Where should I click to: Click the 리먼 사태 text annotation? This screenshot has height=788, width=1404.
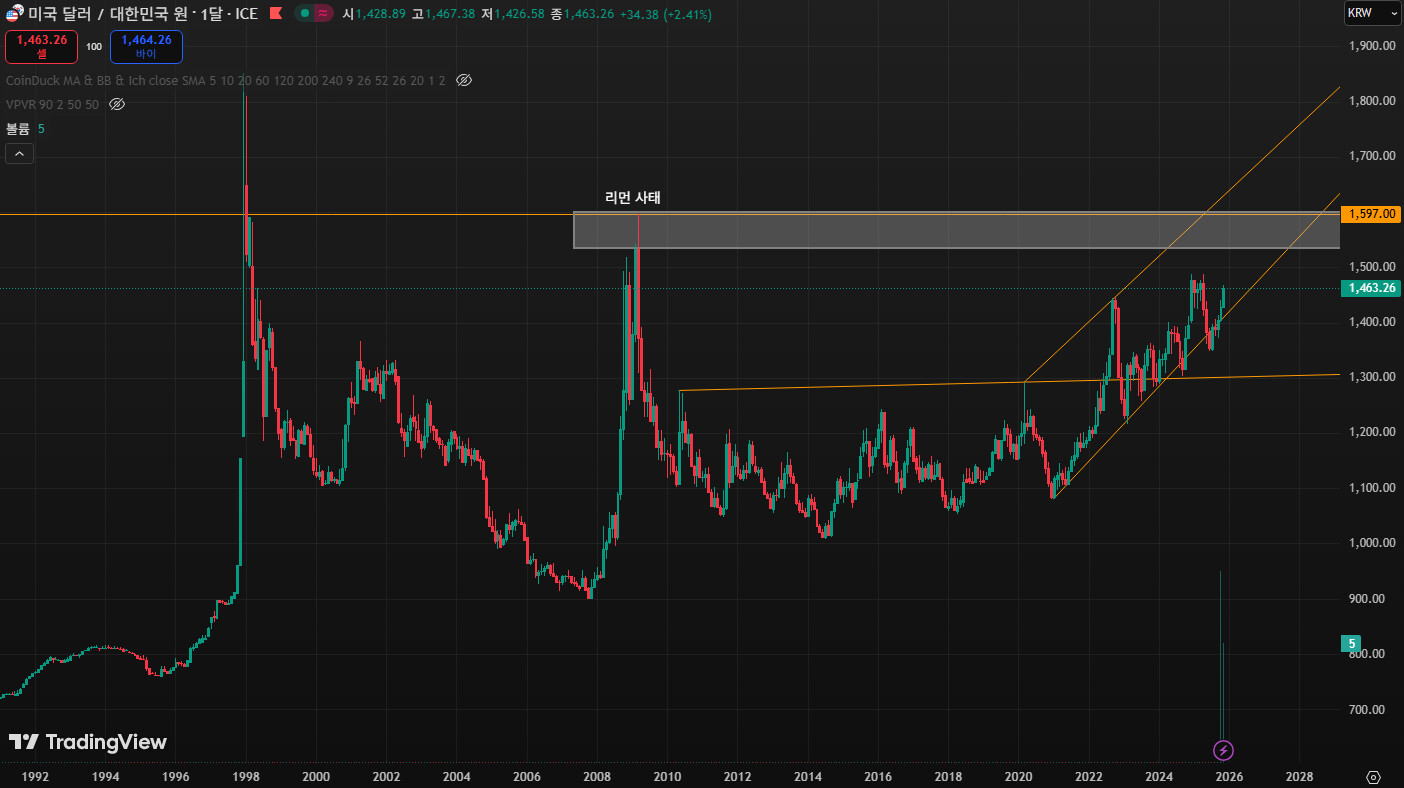[633, 198]
